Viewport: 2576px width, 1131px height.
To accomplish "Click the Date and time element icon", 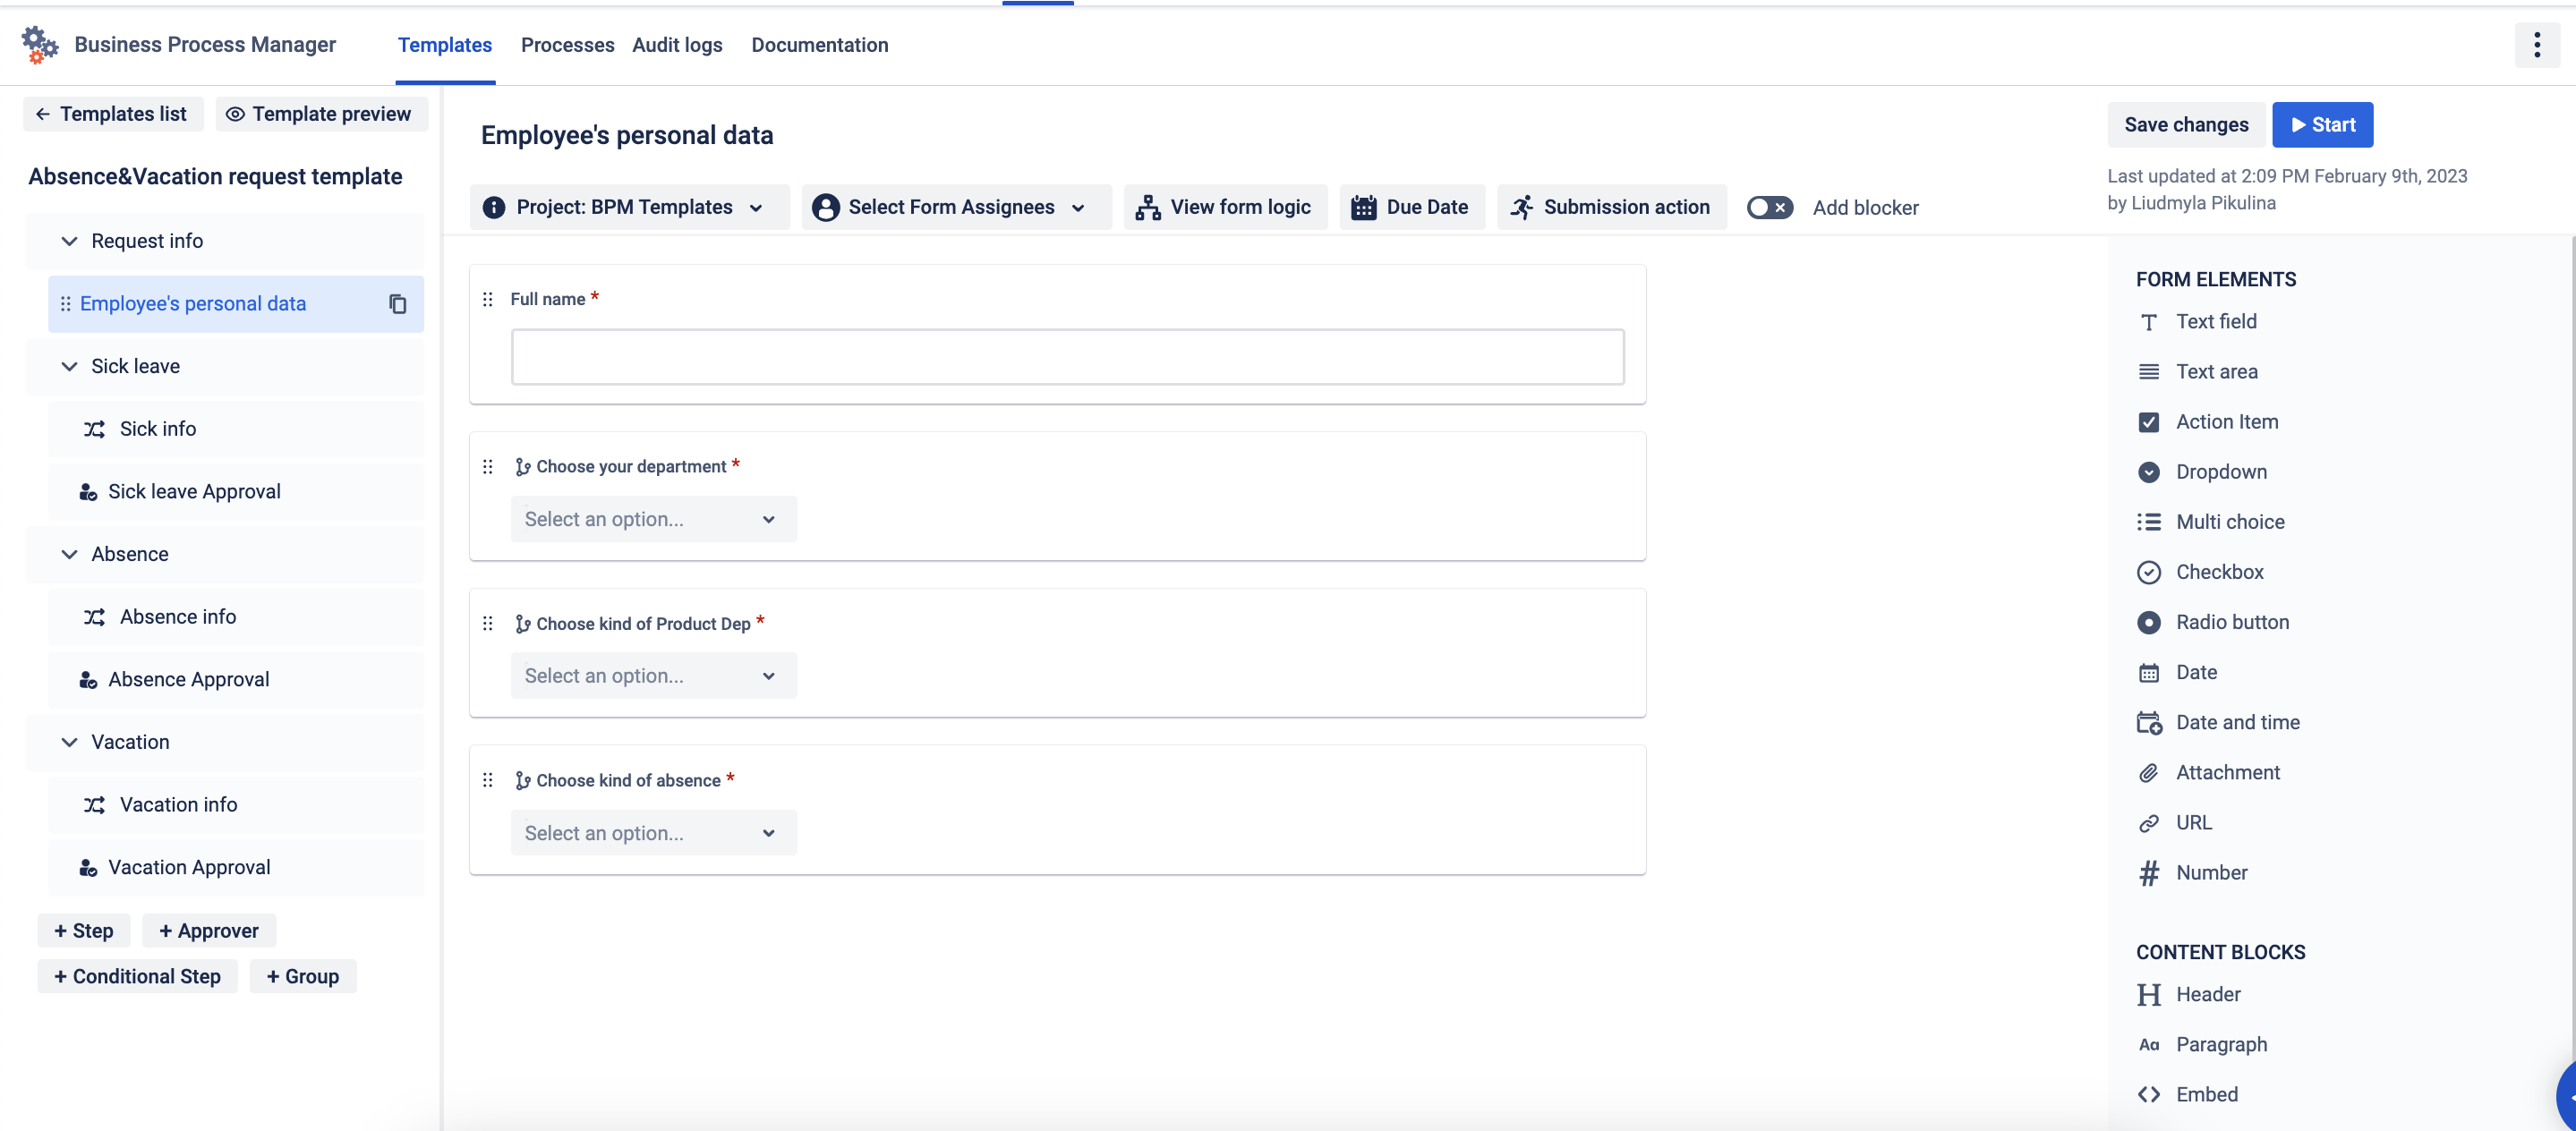I will [x=2148, y=722].
